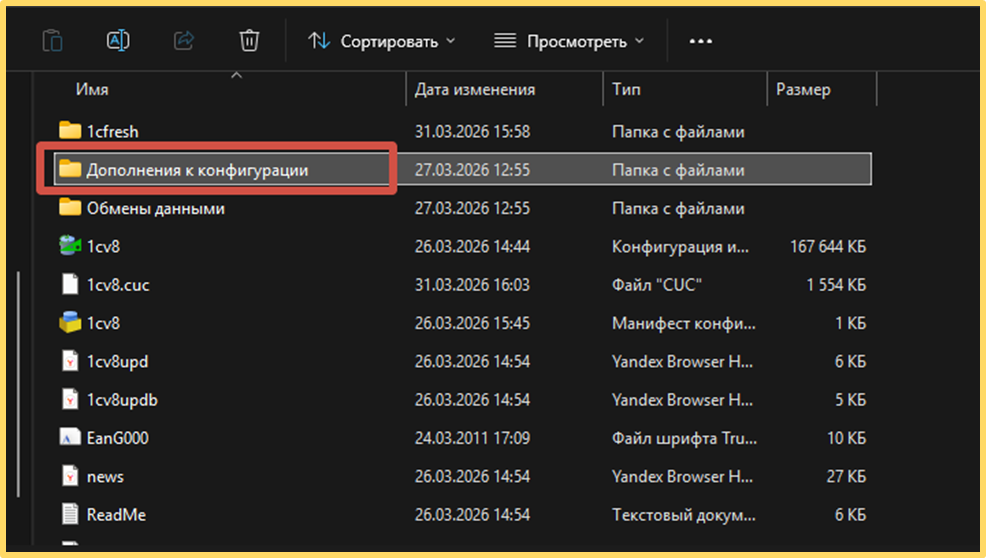Viewport: 986px width, 558px height.
Task: Click the date 31.03.2026 16:03
Action: click(x=472, y=285)
